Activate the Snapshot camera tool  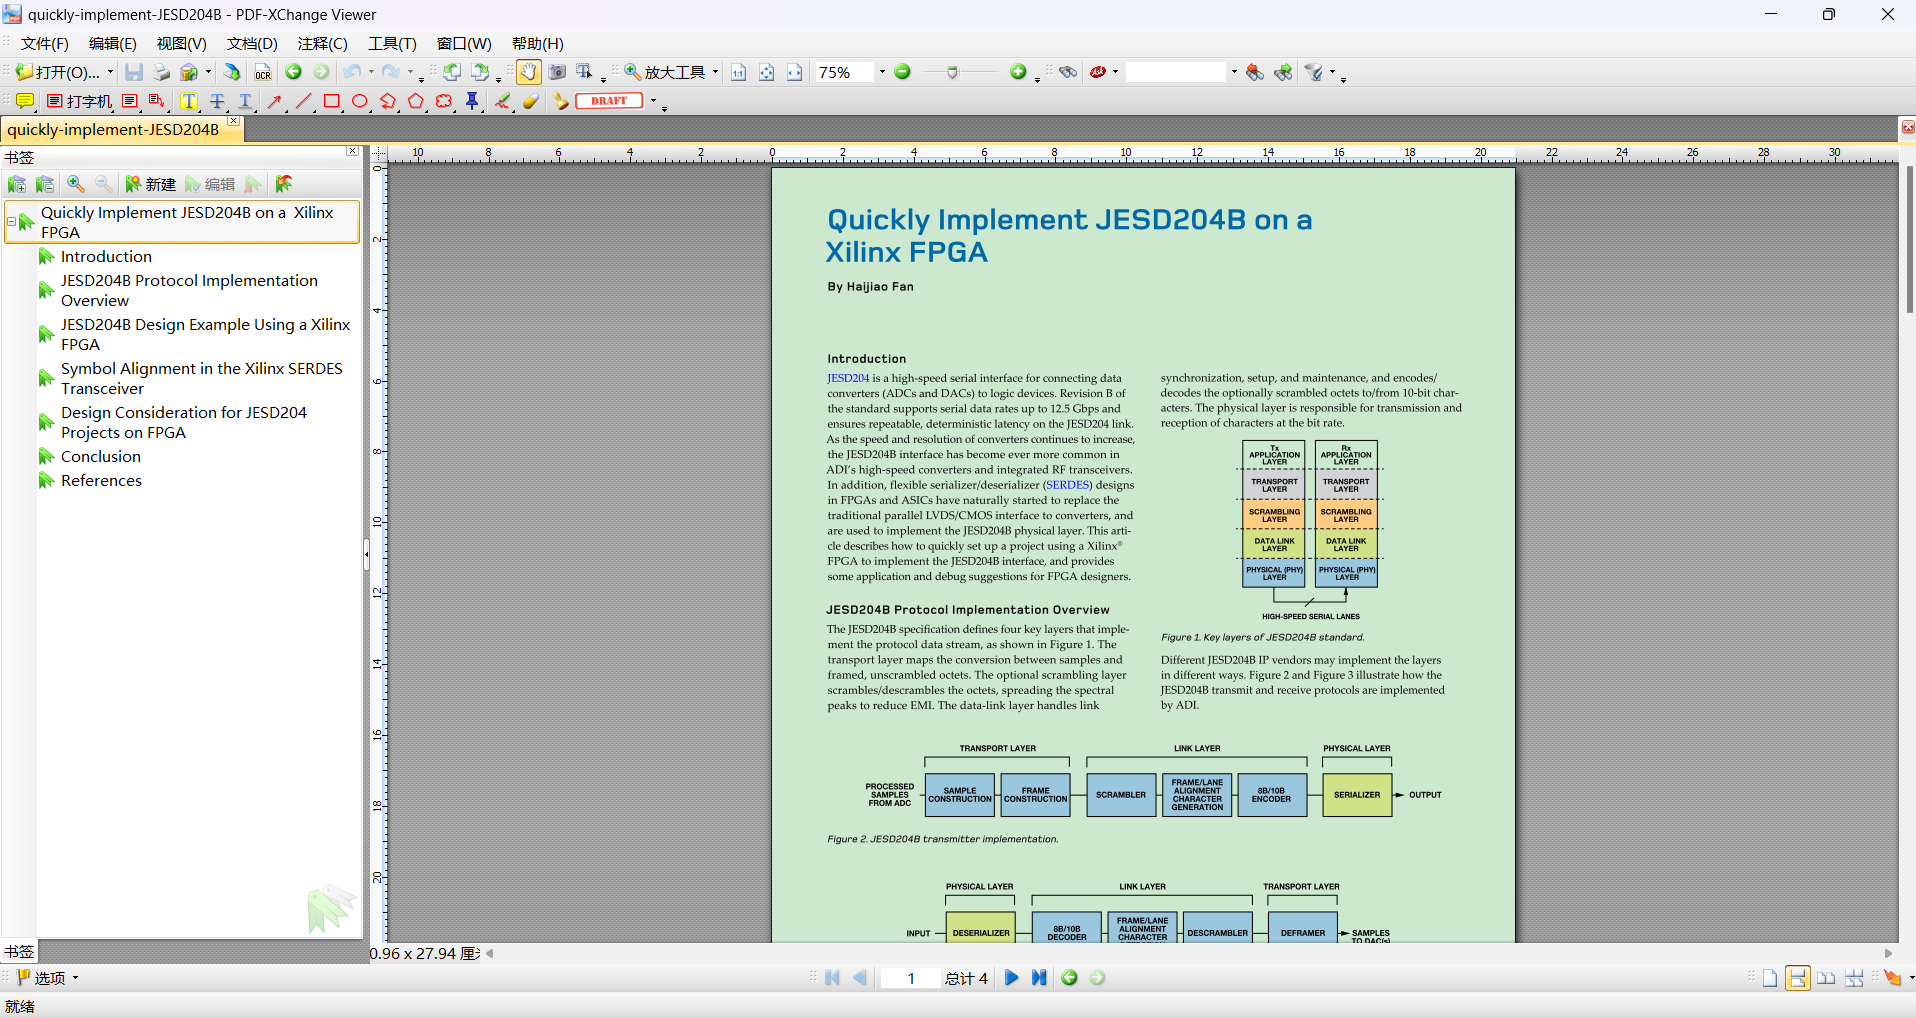point(557,72)
